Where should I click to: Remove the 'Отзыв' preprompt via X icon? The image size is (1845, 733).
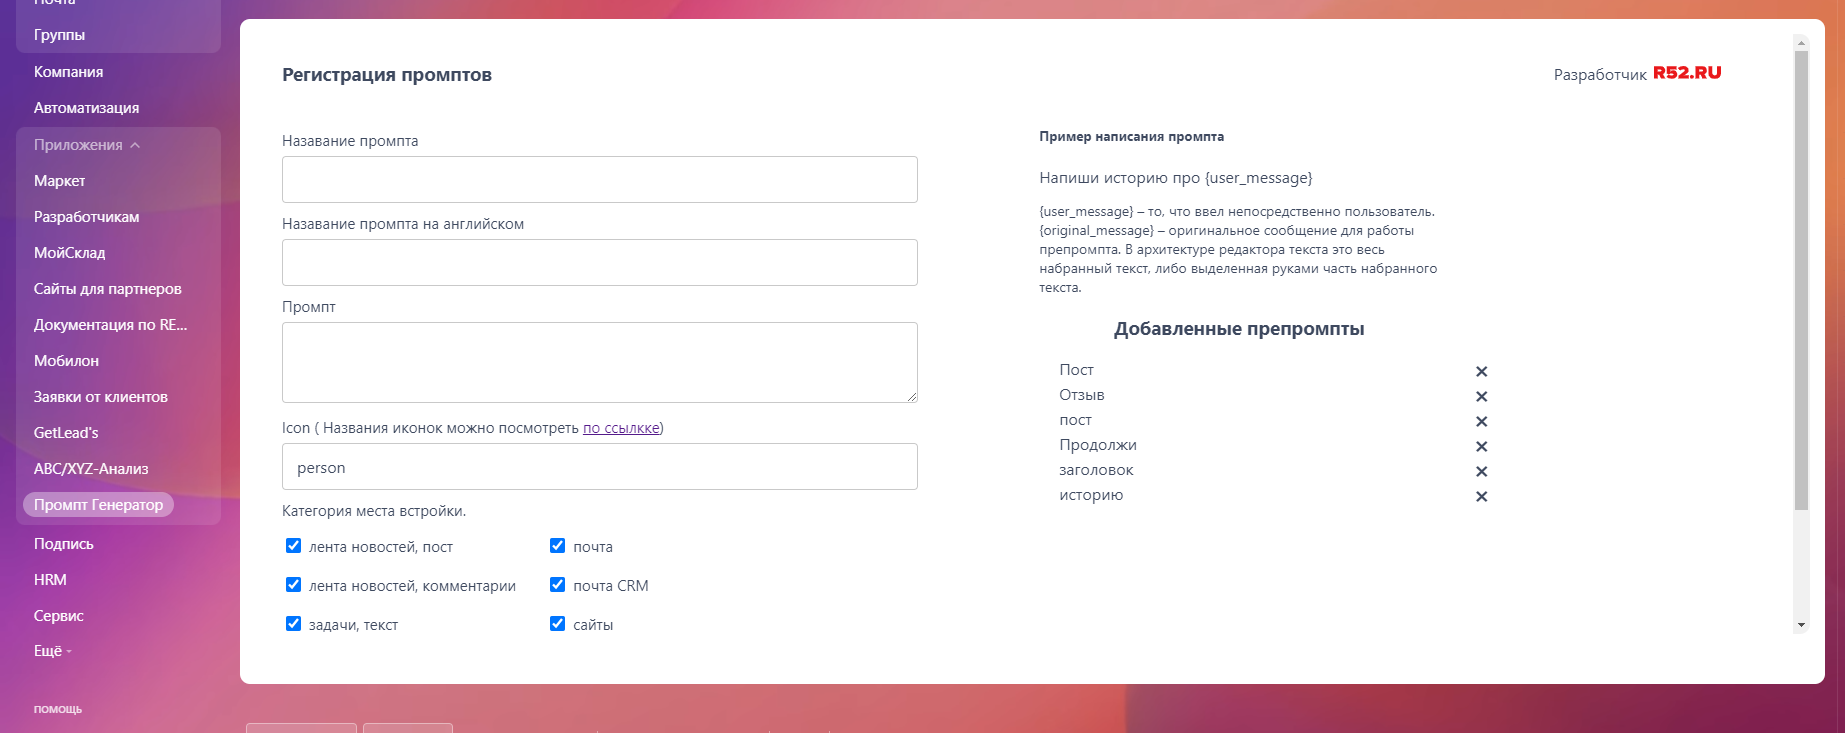click(x=1481, y=396)
